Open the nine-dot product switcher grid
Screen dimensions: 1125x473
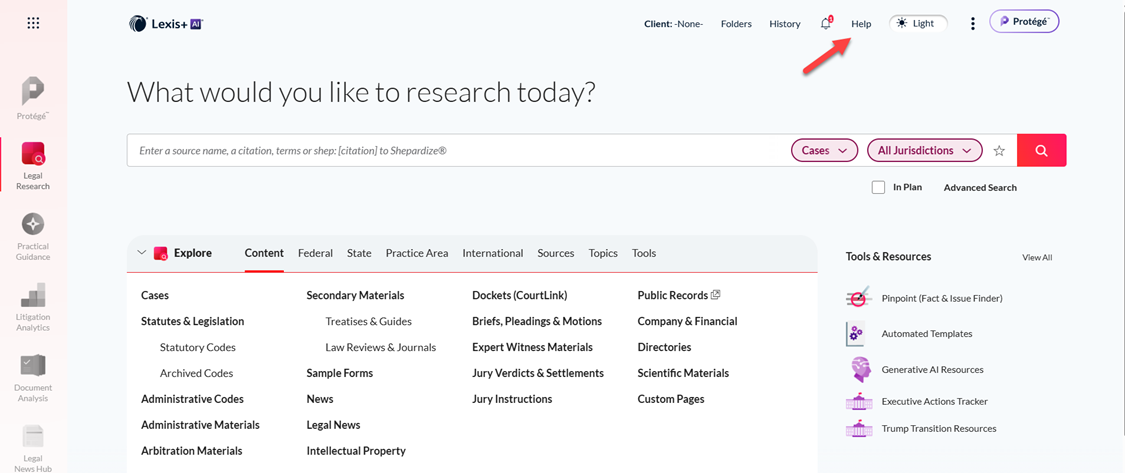coord(33,23)
